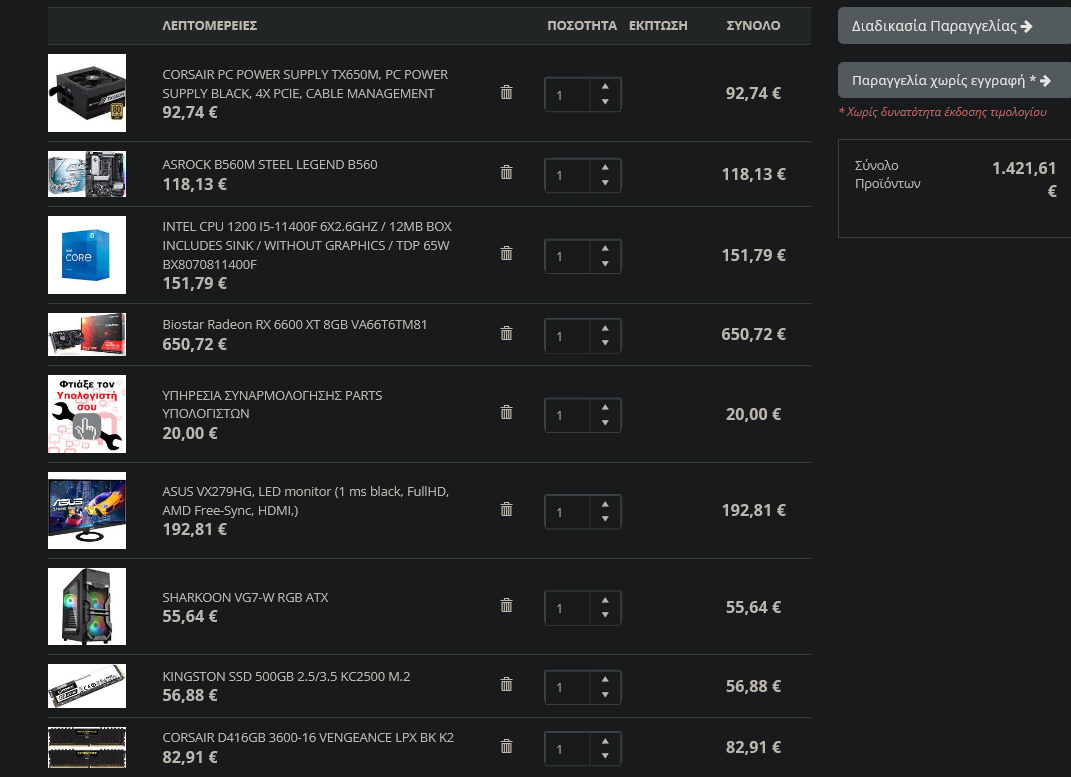
Task: Remove Biostar Radeon RX 6600 XT item
Action: 506,333
